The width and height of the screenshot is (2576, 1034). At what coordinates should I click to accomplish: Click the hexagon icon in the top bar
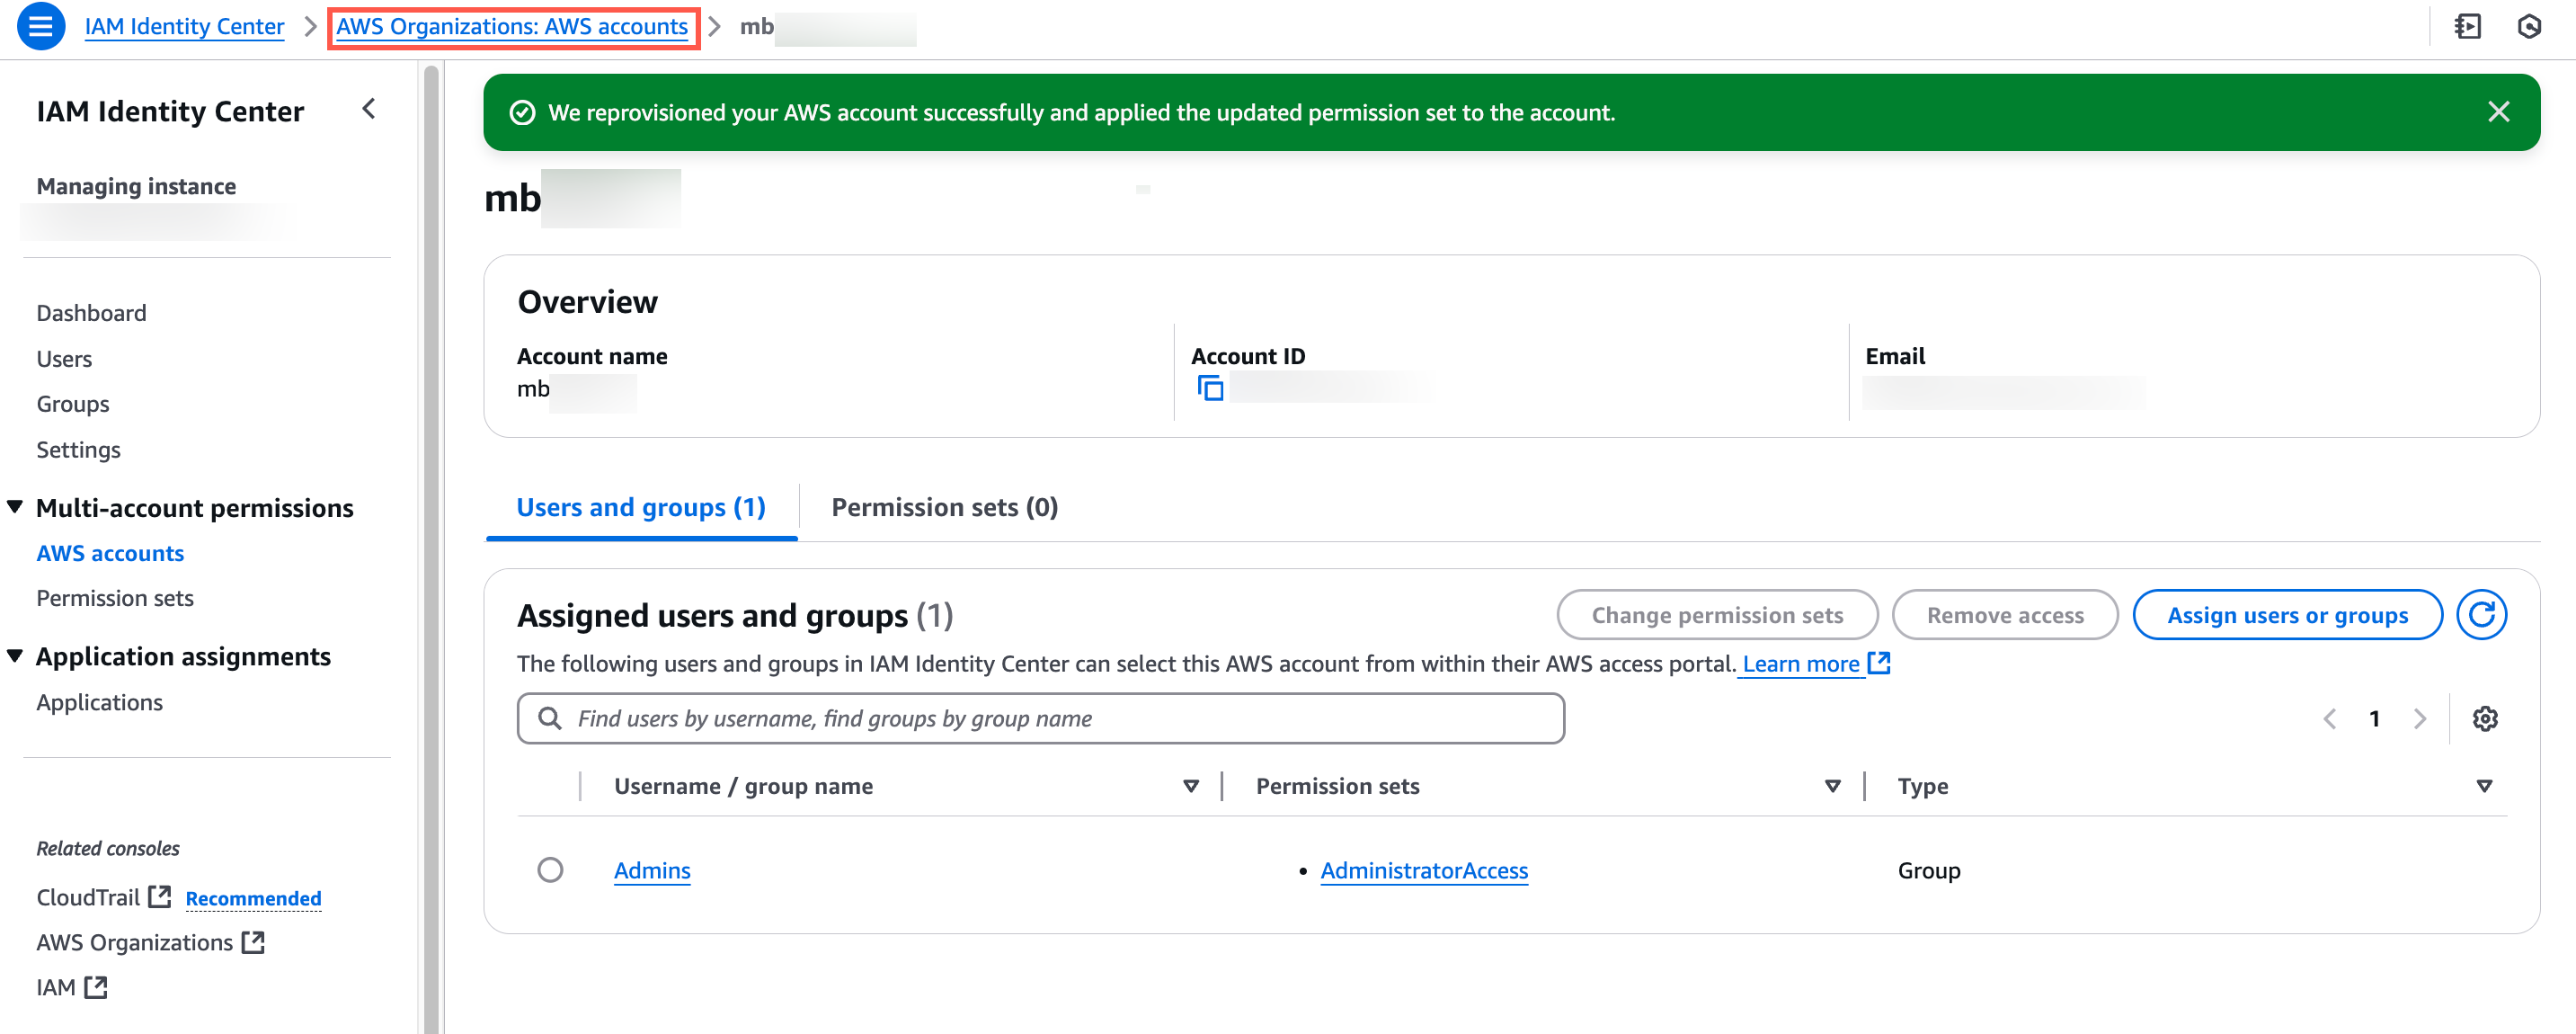(2529, 27)
